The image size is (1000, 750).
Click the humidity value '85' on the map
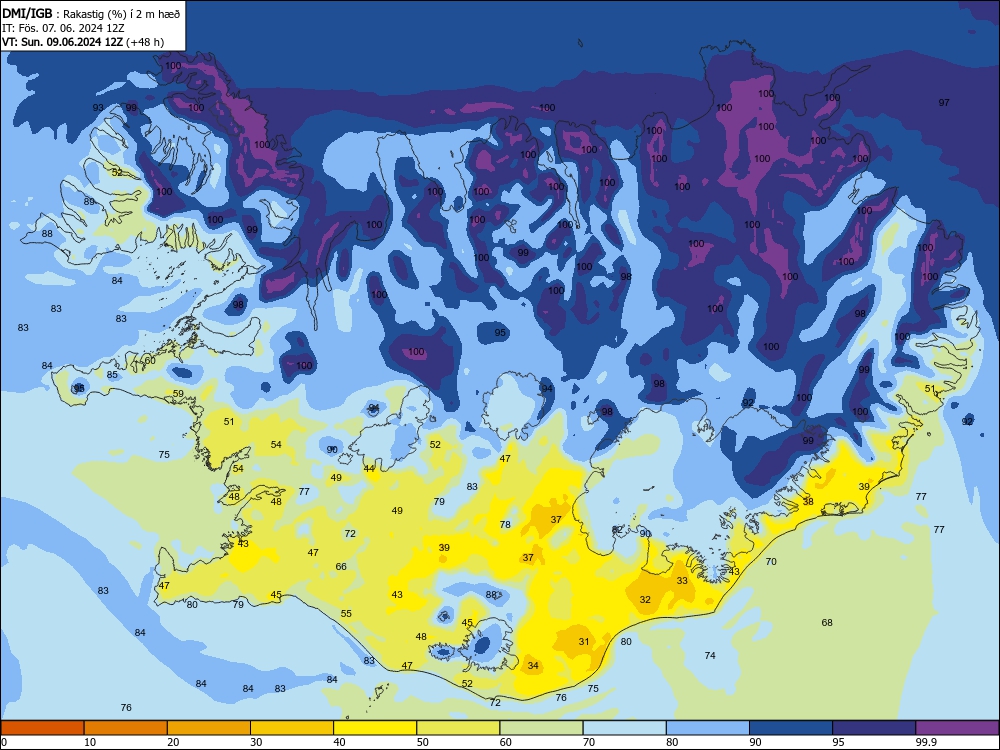tap(112, 374)
